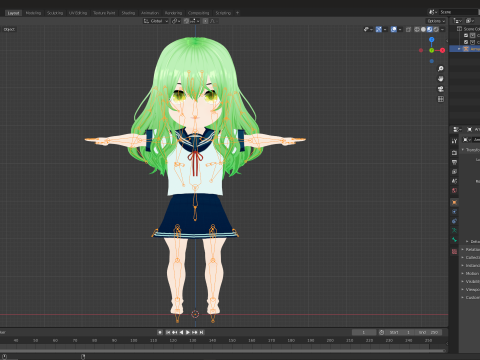Play the animation in reverse
Viewport: 480px width, 360px height.
click(x=181, y=332)
